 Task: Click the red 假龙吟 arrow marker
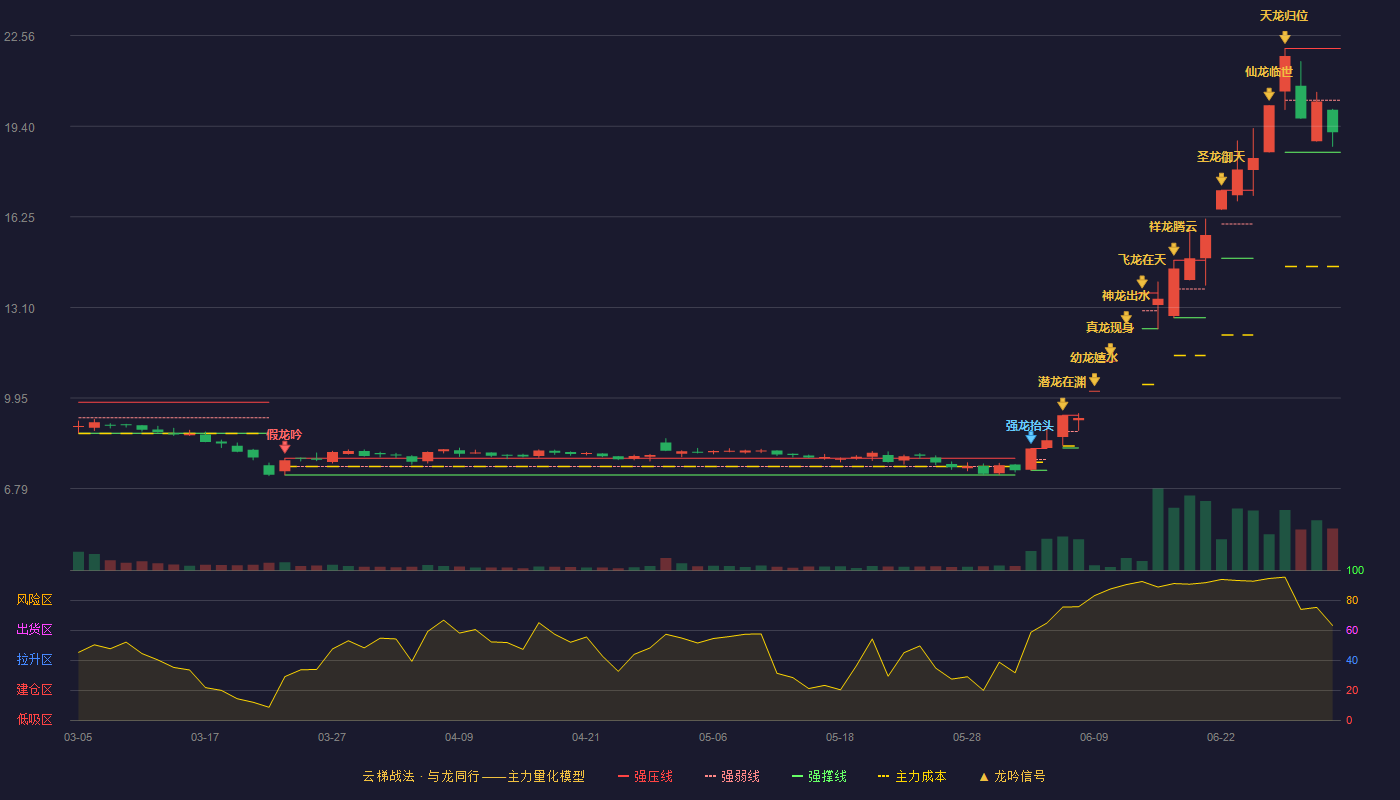[284, 447]
